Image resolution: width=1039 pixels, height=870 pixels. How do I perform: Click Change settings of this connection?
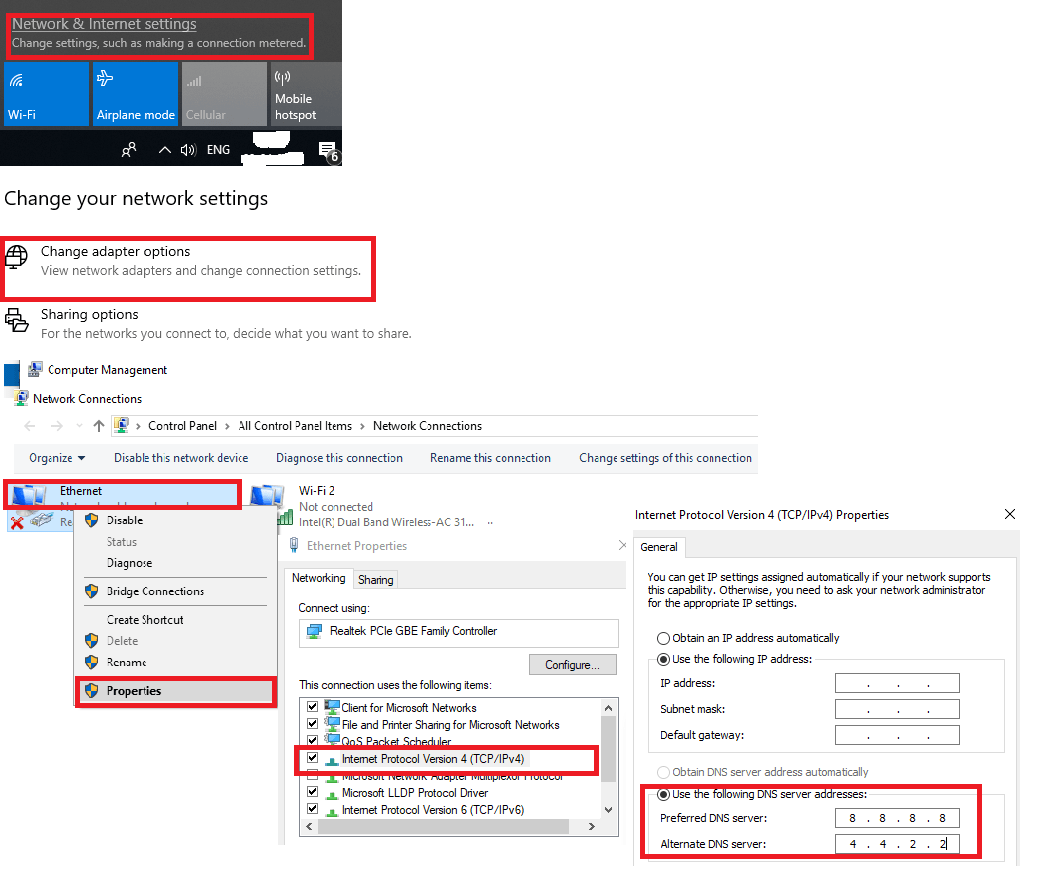(665, 459)
